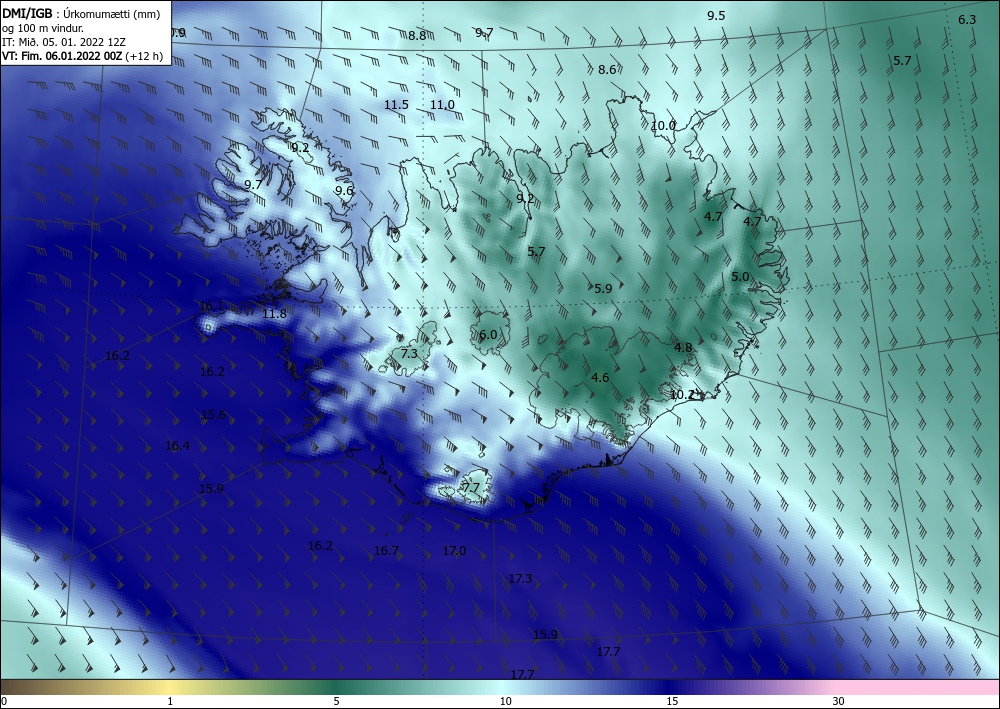
Task: Pick the pink segment of the color scale
Action: pos(918,687)
